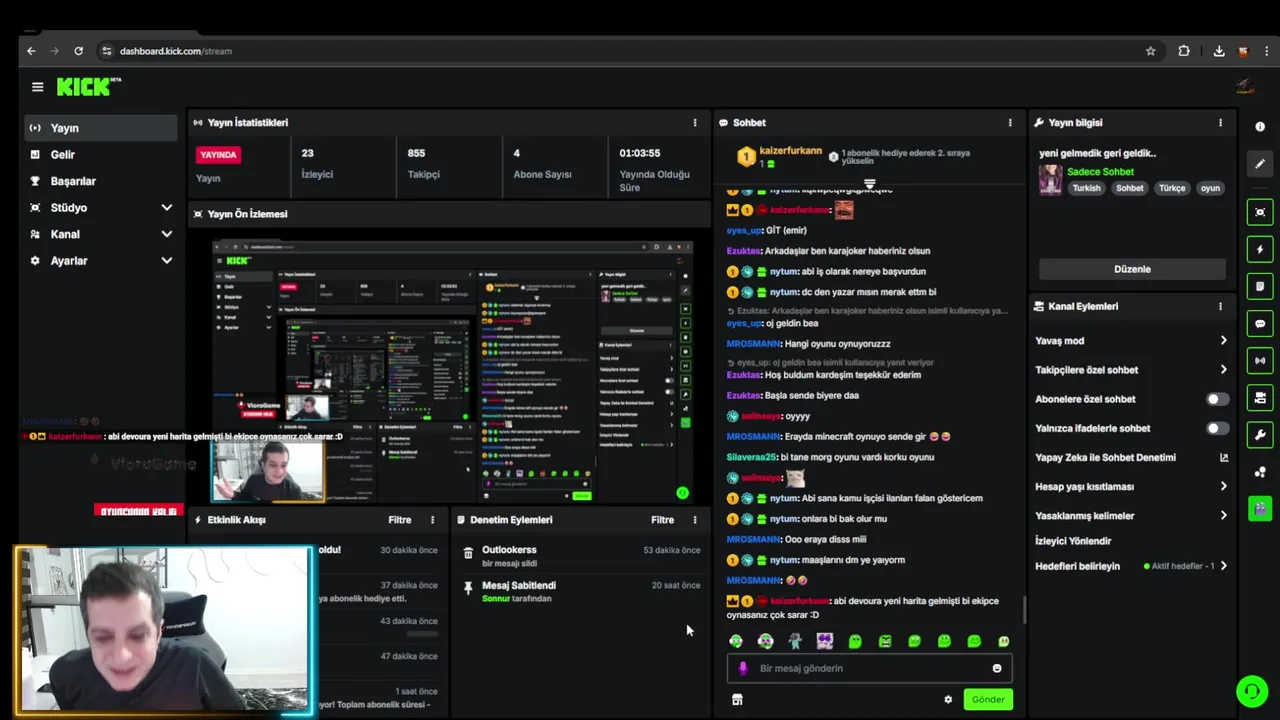Screen dimensions: 1280x720
Task: Open chat settings gear next to Gönder
Action: click(x=948, y=700)
